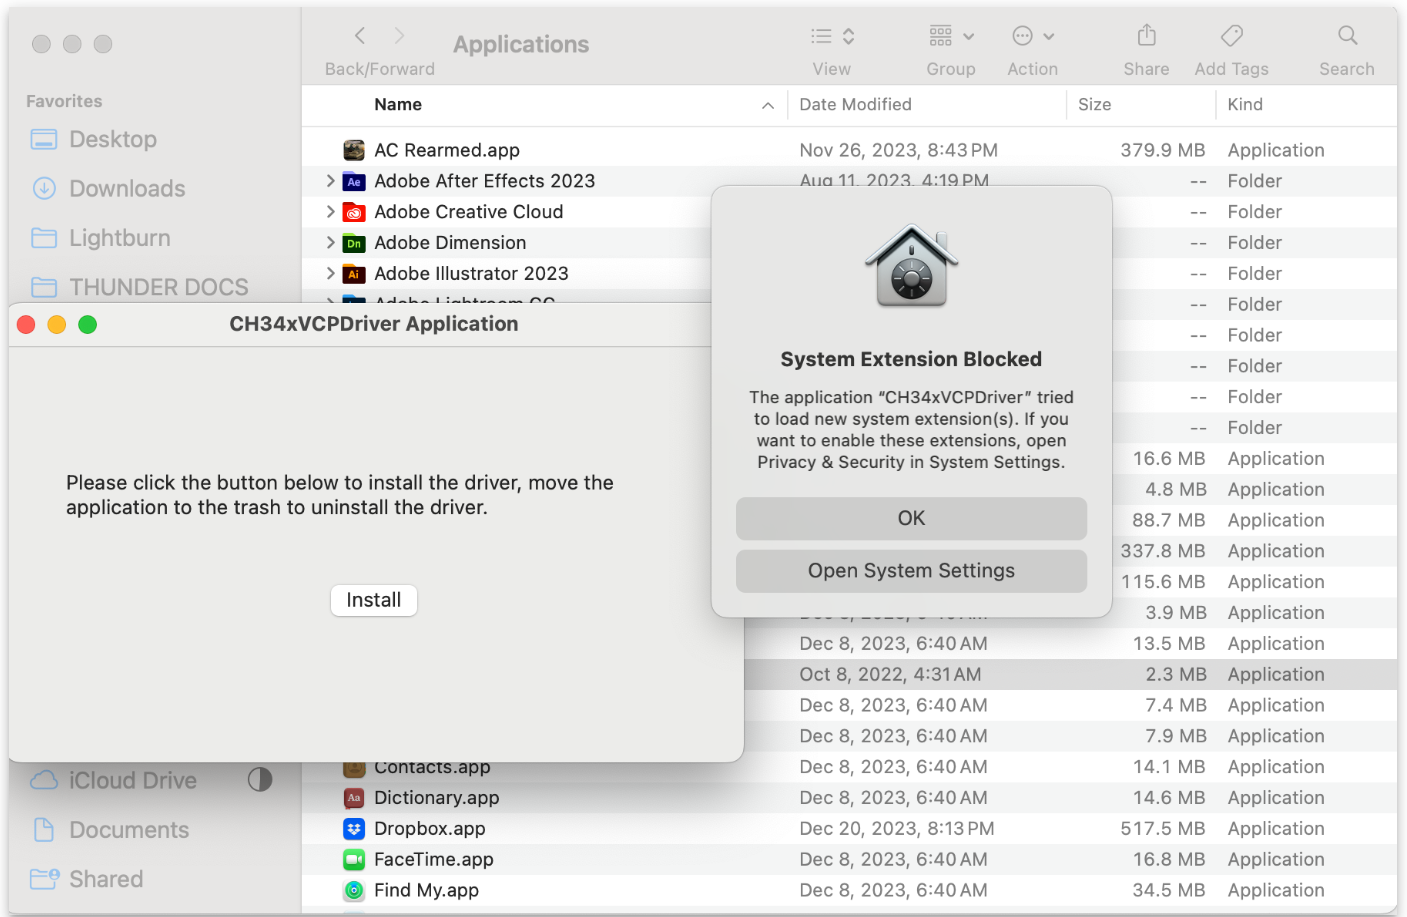Open the Search magnifier in toolbar

[x=1347, y=37]
